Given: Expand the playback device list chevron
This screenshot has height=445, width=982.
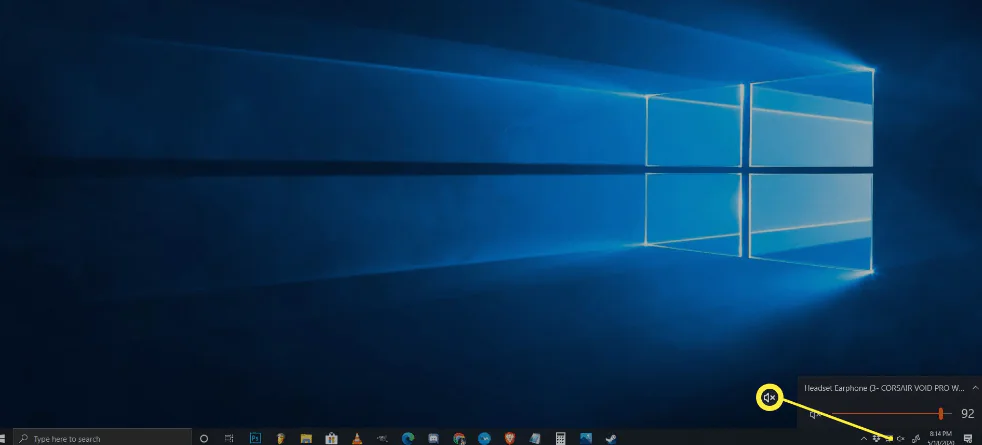Looking at the screenshot, I should pos(975,387).
